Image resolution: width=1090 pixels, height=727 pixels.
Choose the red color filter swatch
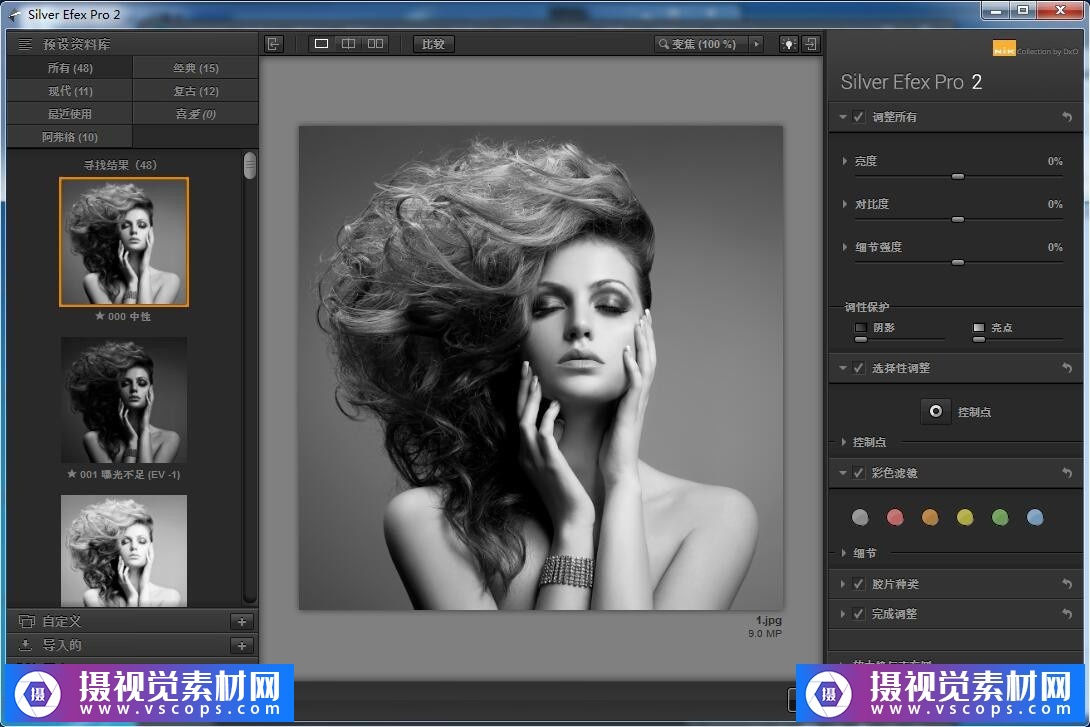[895, 517]
